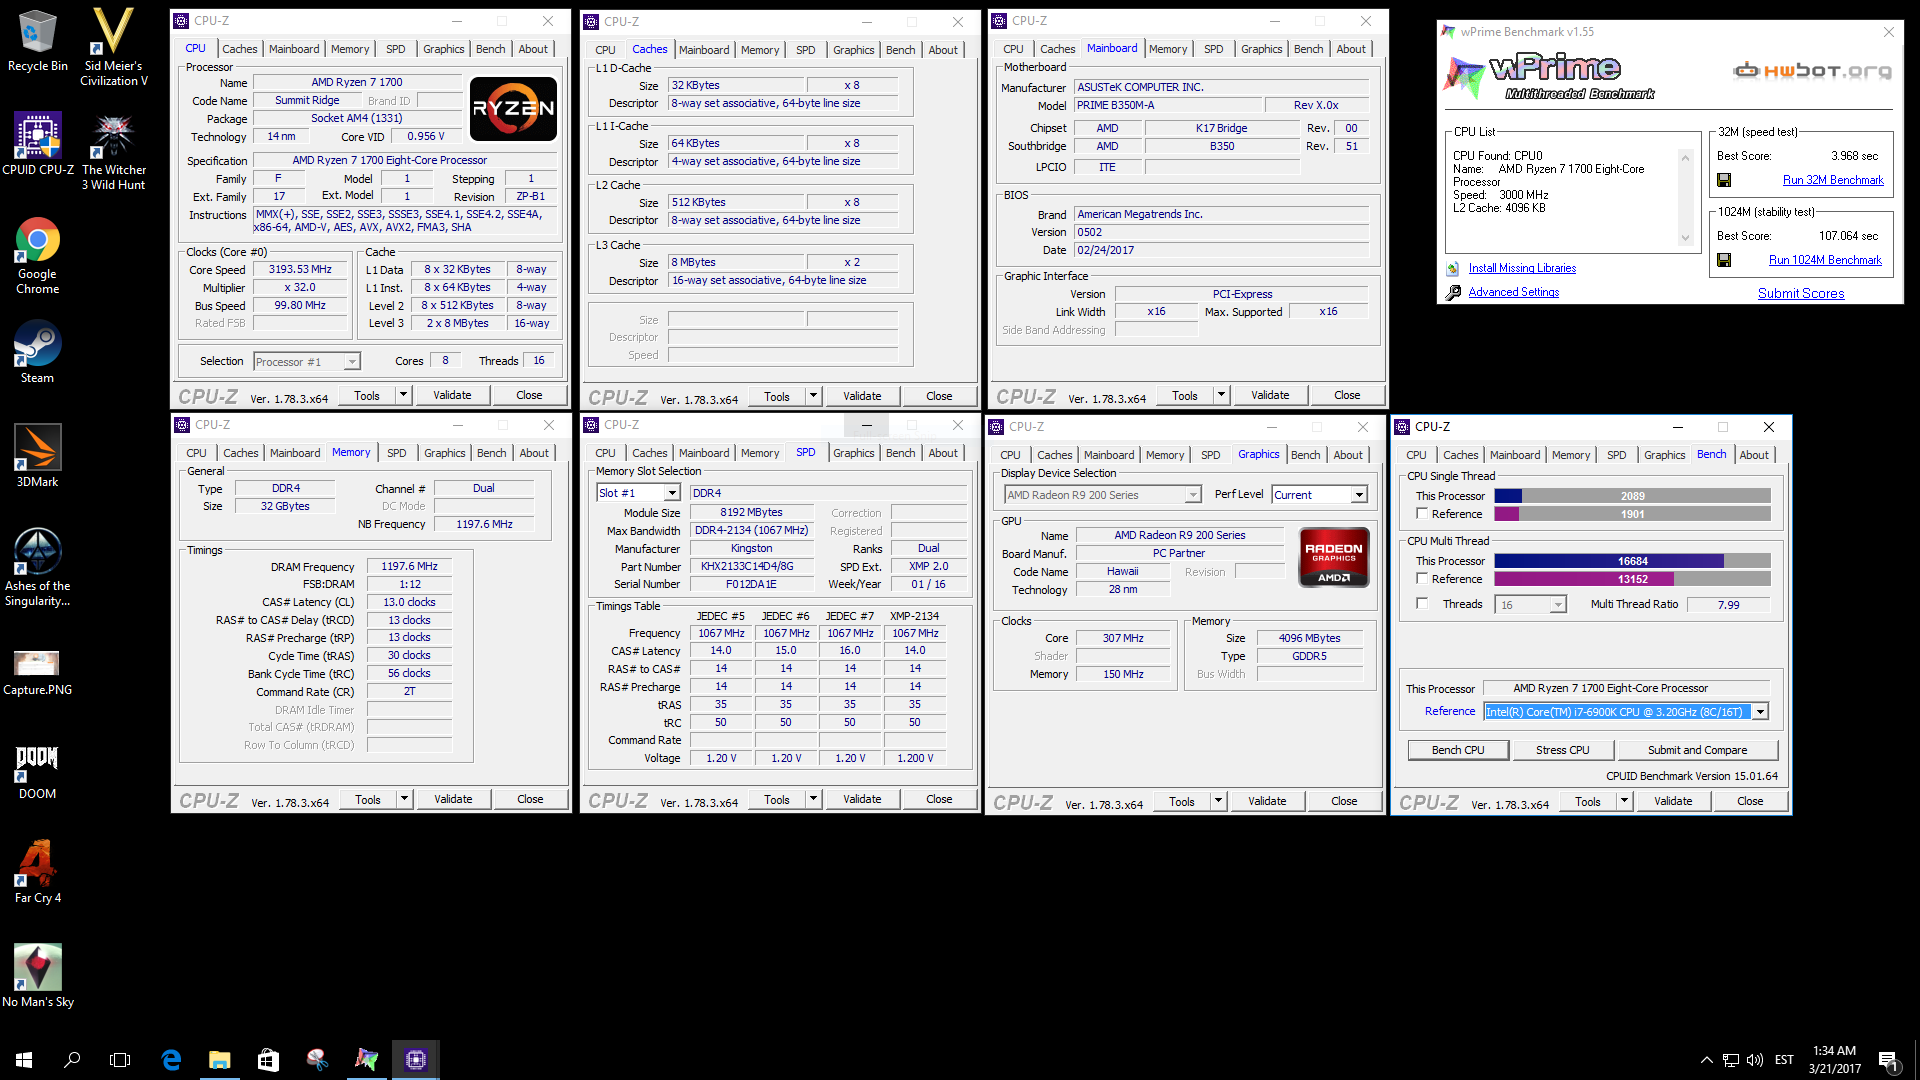This screenshot has width=1920, height=1080.
Task: Open Task View on the taskbar
Action: point(120,1059)
